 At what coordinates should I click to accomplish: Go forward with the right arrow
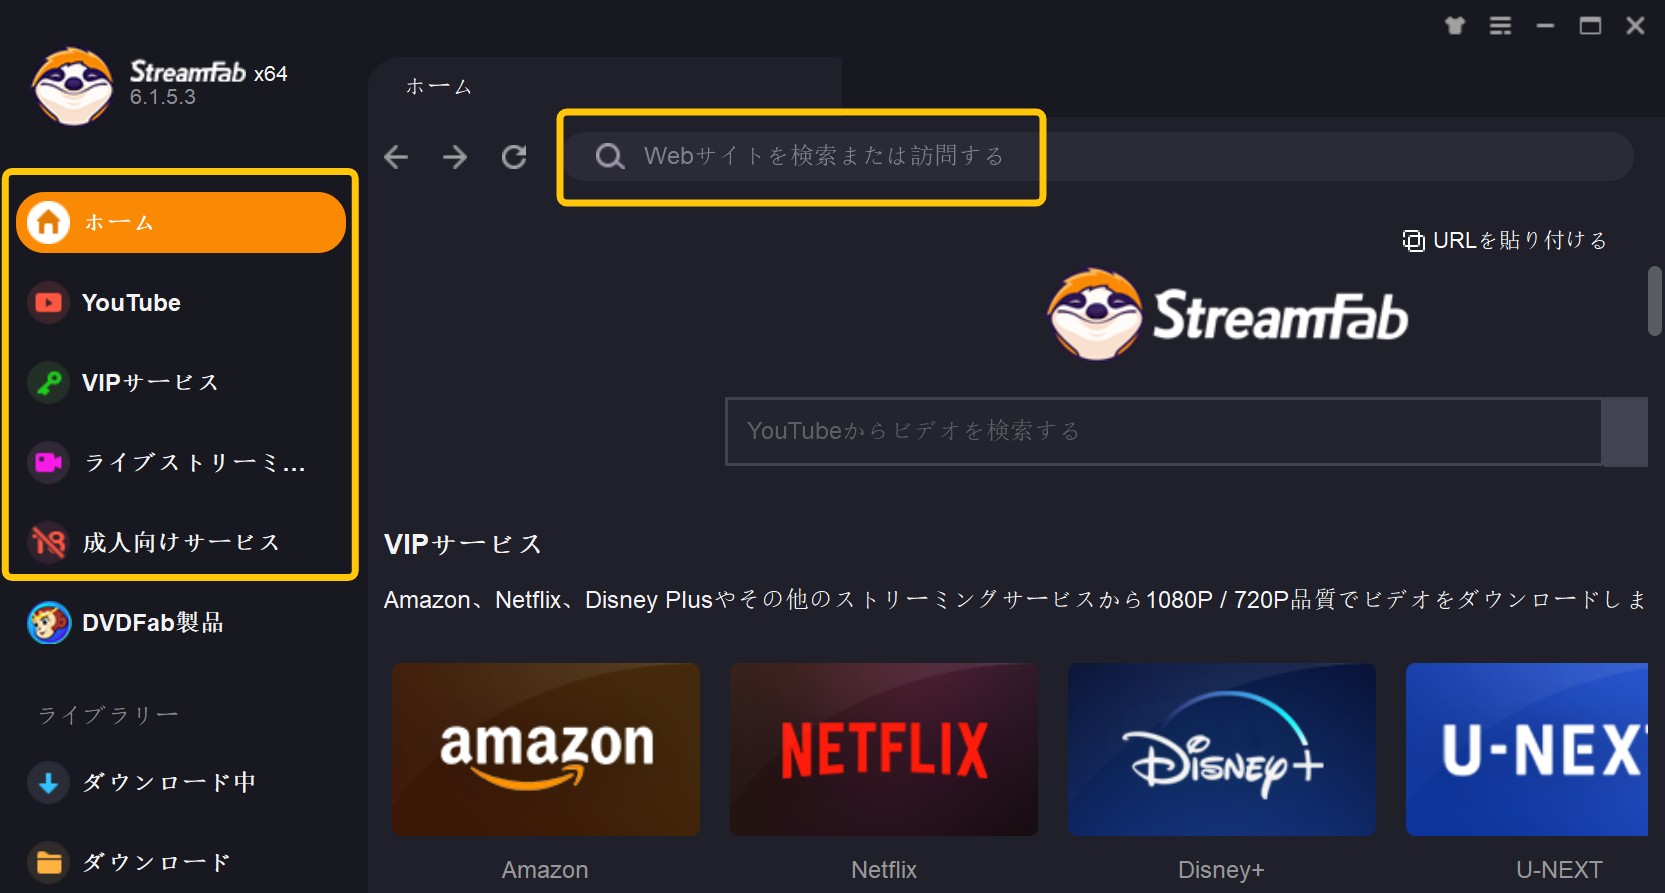click(x=455, y=157)
